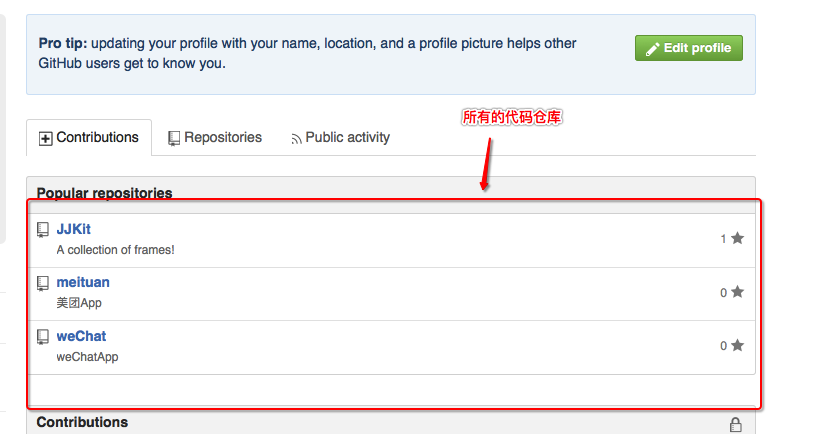
Task: Switch to the Repositories tab
Action: tap(215, 138)
